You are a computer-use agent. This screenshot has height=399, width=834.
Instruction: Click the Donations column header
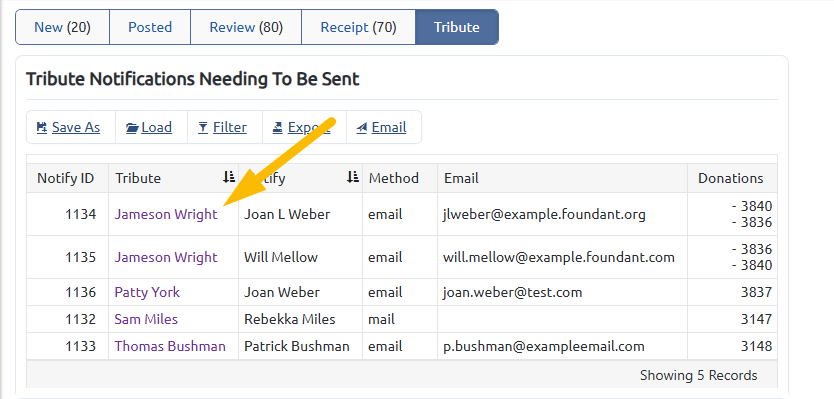[x=730, y=178]
